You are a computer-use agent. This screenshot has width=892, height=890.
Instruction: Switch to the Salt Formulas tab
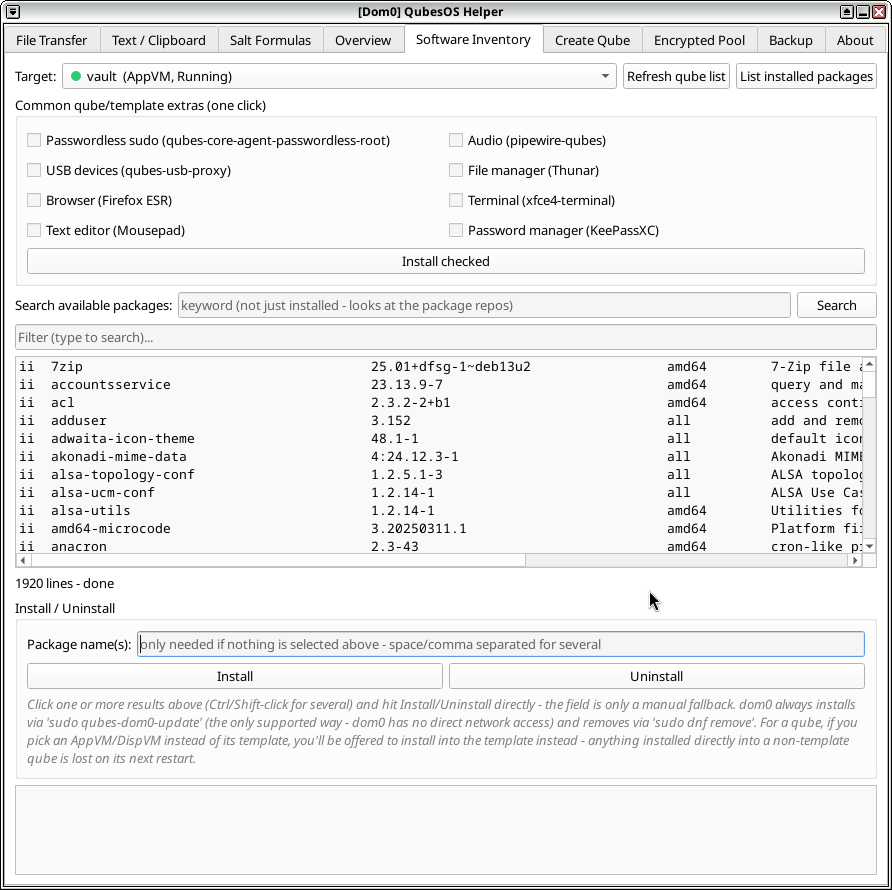(x=270, y=40)
